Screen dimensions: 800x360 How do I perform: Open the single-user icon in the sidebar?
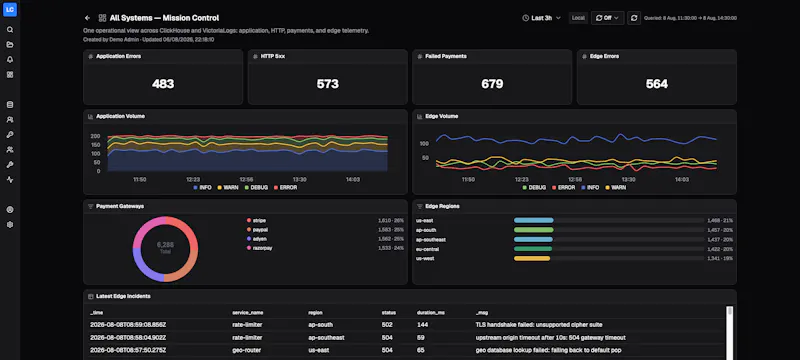coord(10,120)
